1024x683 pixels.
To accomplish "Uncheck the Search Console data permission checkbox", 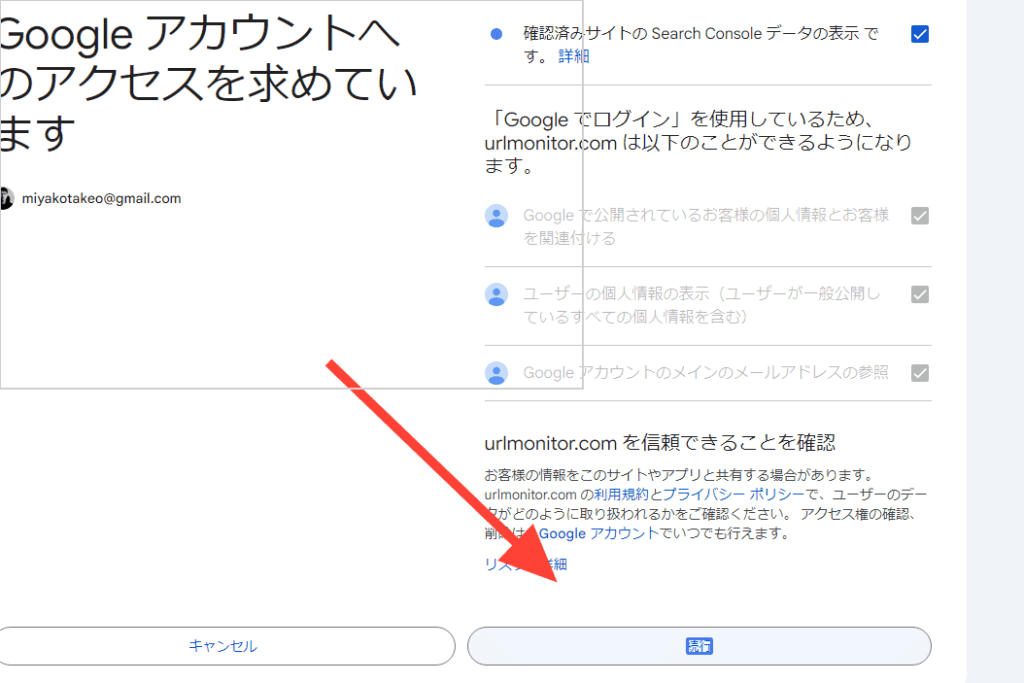I will point(920,34).
